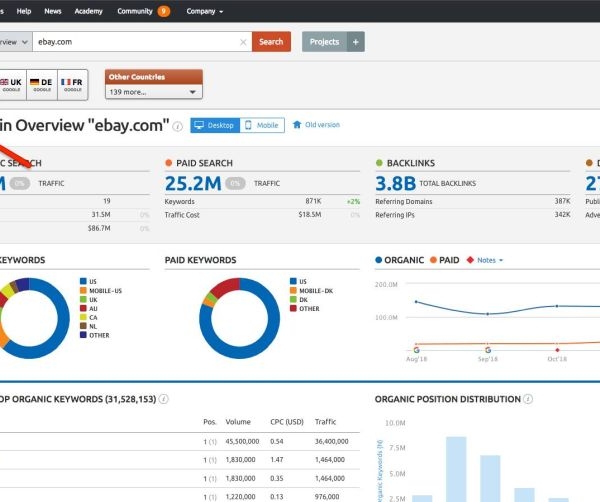The height and width of the screenshot is (502, 600).
Task: Open the Academy menu item
Action: point(88,11)
